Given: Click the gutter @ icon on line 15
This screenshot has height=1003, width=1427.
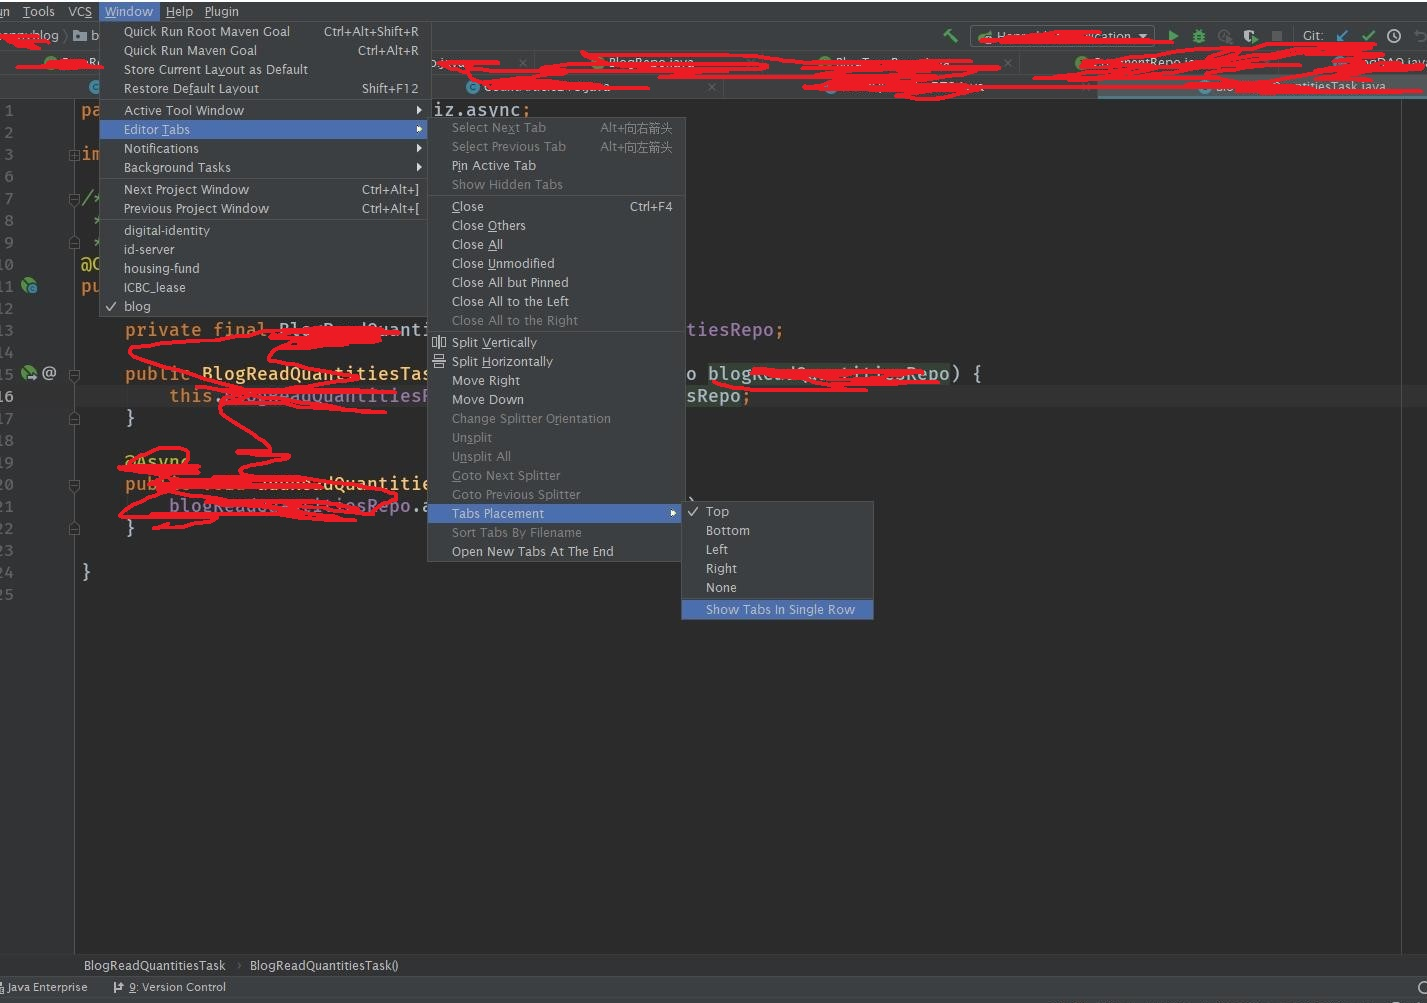Looking at the screenshot, I should coord(48,373).
